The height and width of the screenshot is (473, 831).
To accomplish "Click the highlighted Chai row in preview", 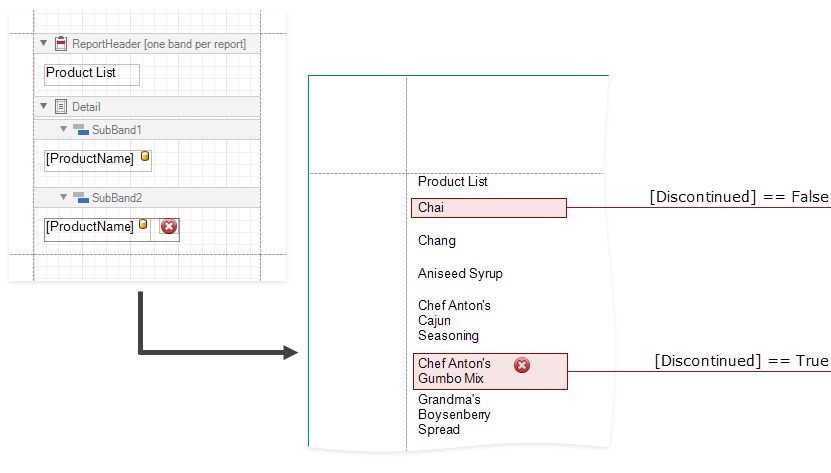I will 488,208.
